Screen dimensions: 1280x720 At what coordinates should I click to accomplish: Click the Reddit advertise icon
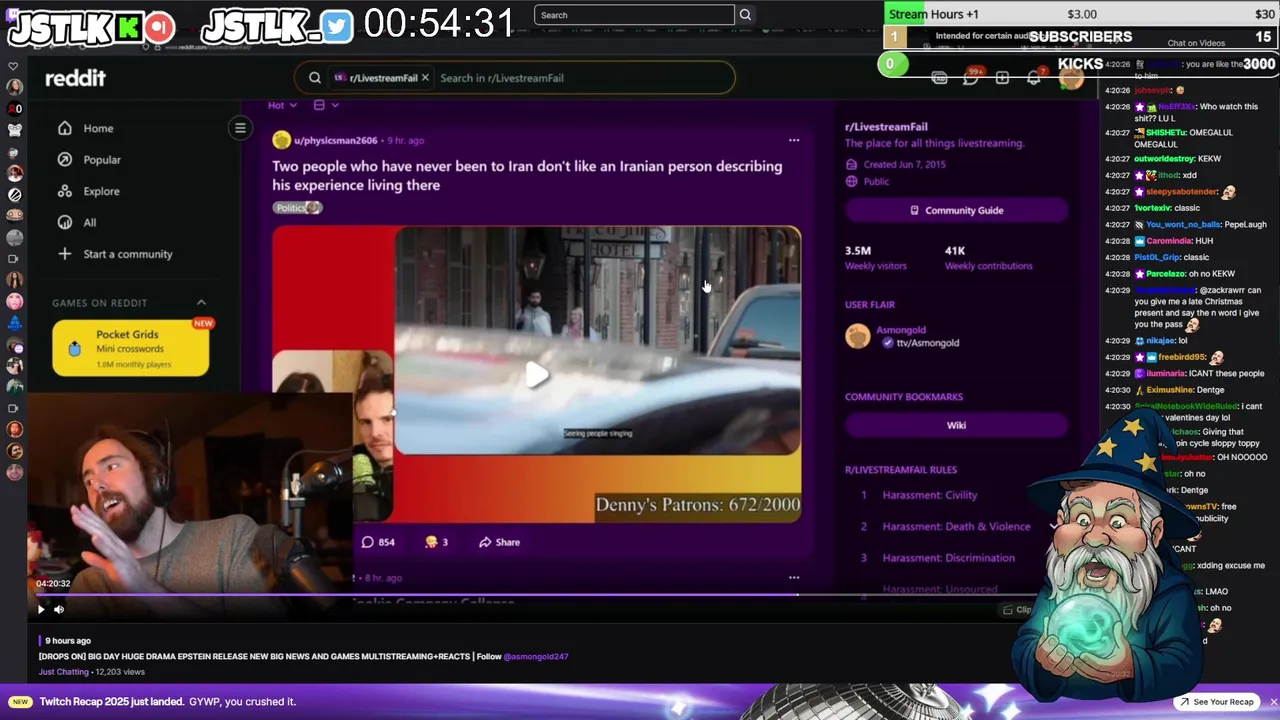939,78
